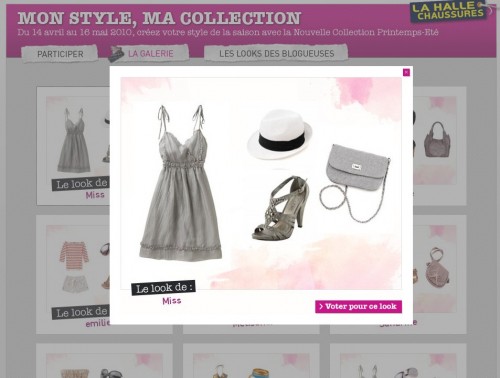This screenshot has width=500, height=378.
Task: Open background look card with striped top
Action: pos(73,274)
